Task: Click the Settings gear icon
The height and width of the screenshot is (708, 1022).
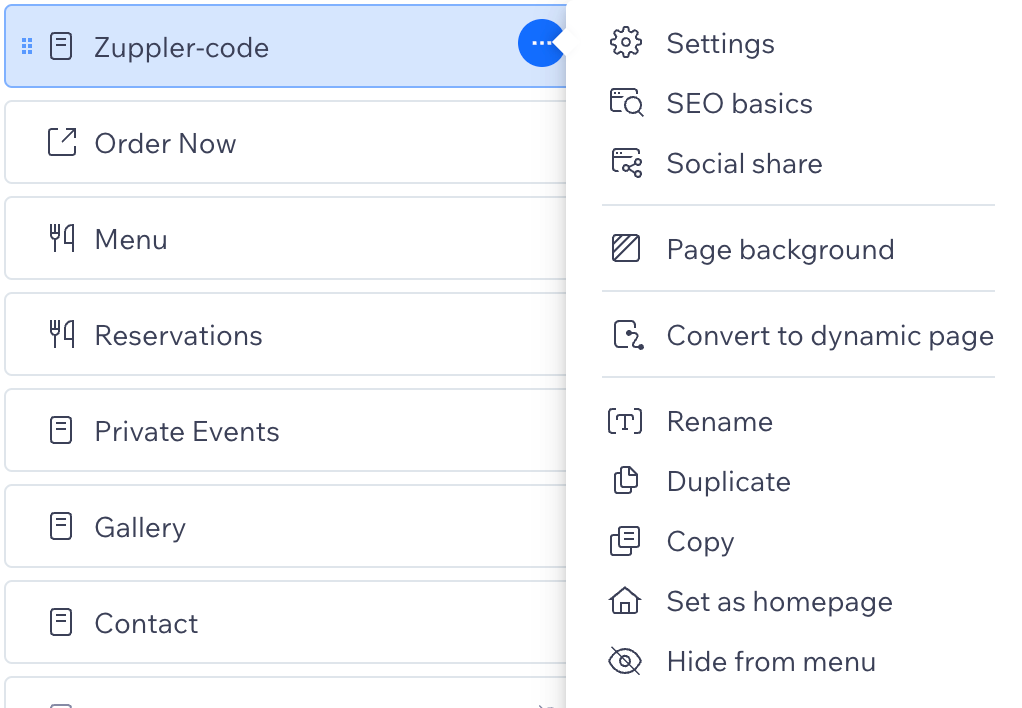Action: [x=626, y=43]
